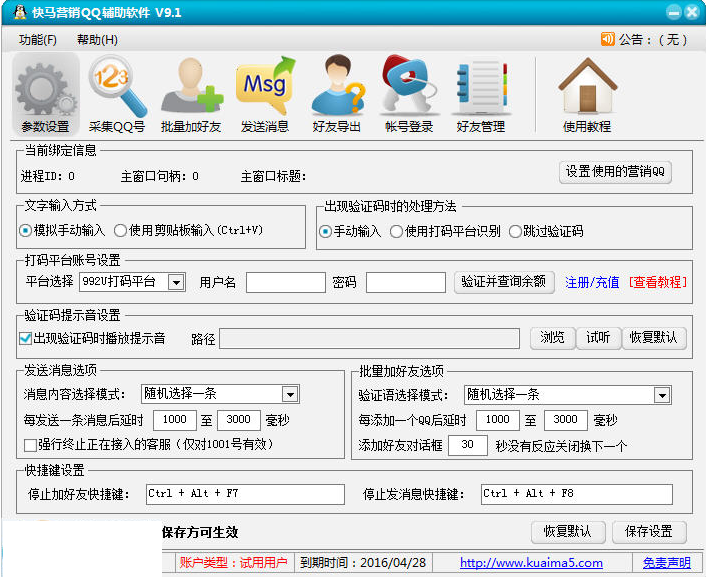Open the 批量加好友 tool
Screen dimensions: 706x577
pos(190,93)
